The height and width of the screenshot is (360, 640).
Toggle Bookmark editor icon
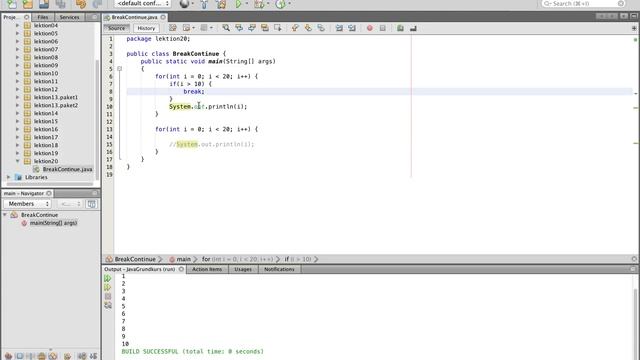pos(321,28)
